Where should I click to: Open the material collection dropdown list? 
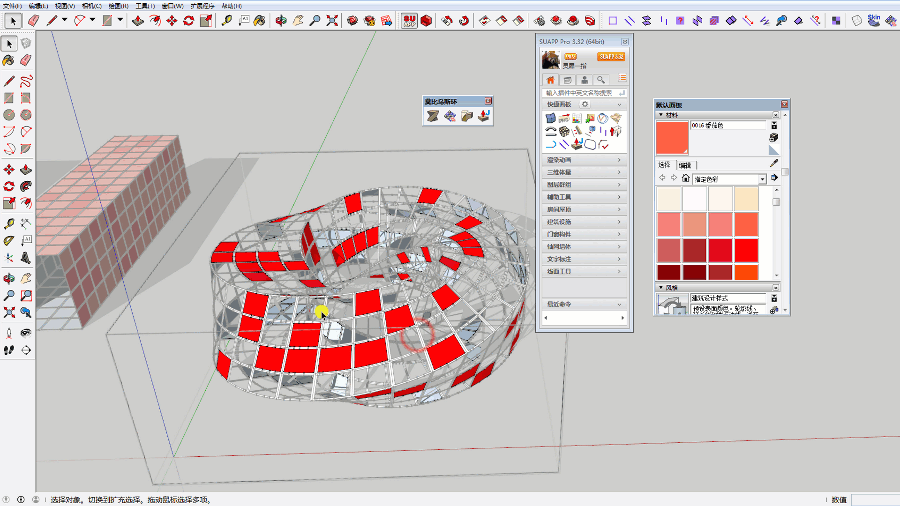(x=762, y=179)
